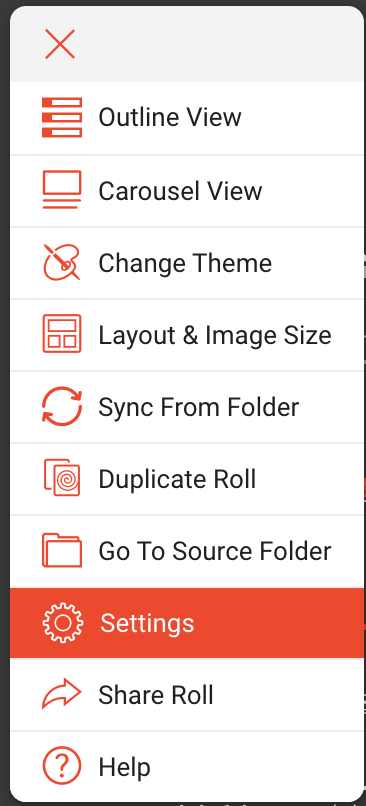The image size is (366, 806).
Task: Click the Outline View list icon
Action: coord(62,117)
